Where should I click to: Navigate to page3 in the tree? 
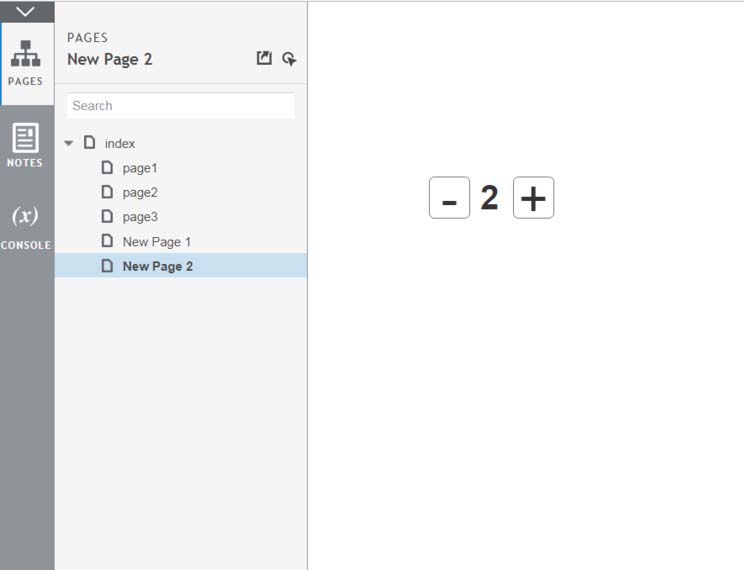pos(140,217)
